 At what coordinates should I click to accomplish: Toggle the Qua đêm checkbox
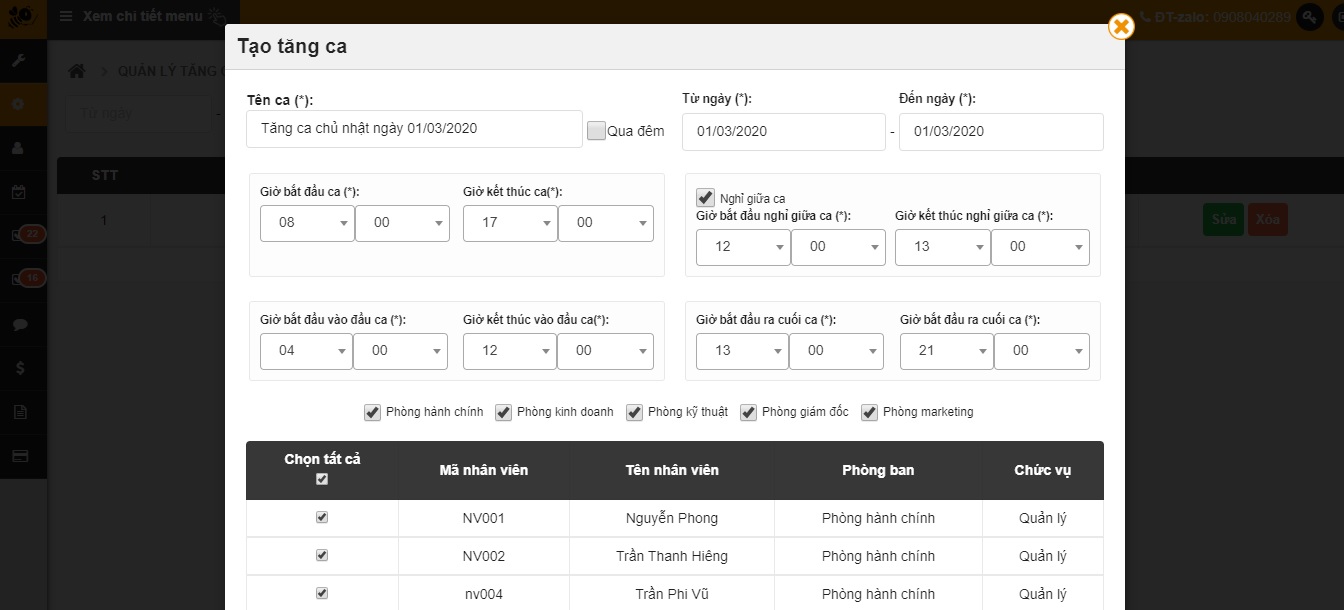pos(596,131)
